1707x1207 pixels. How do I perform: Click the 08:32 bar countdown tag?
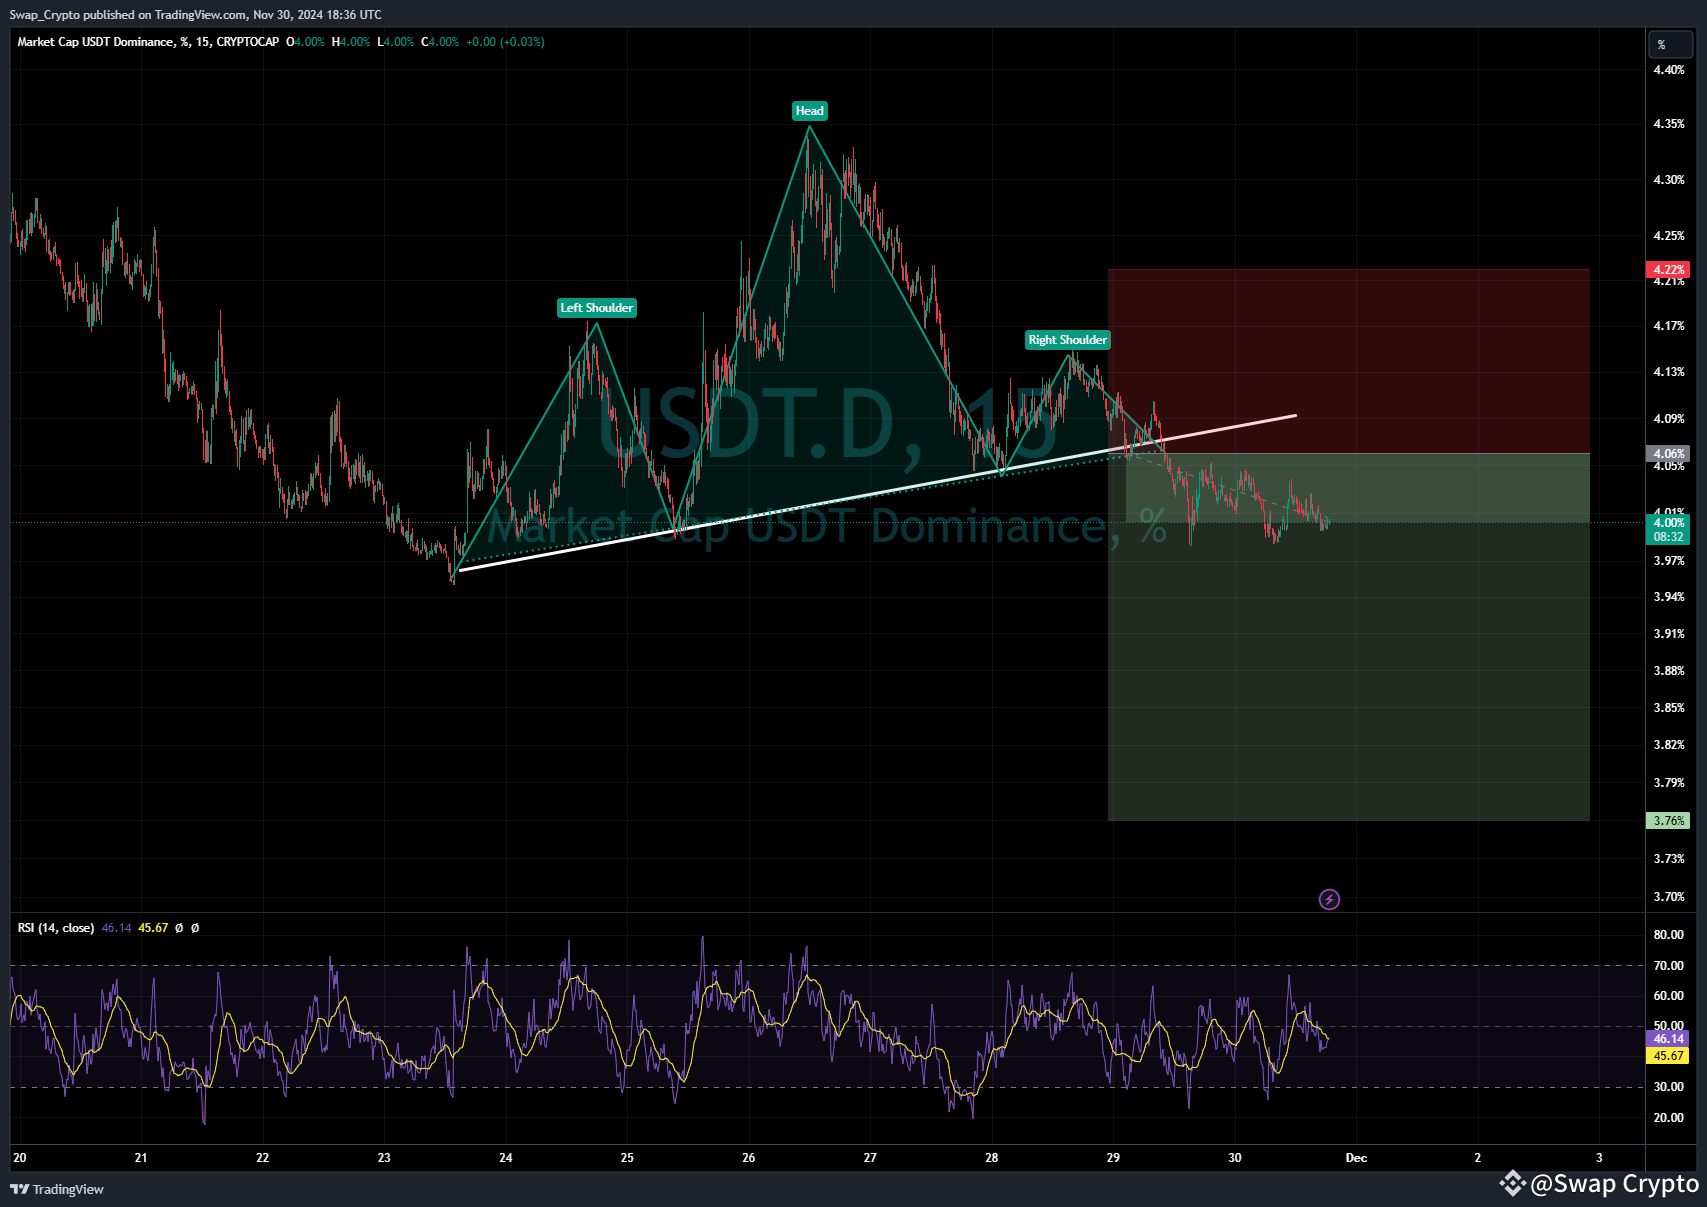[x=1668, y=537]
